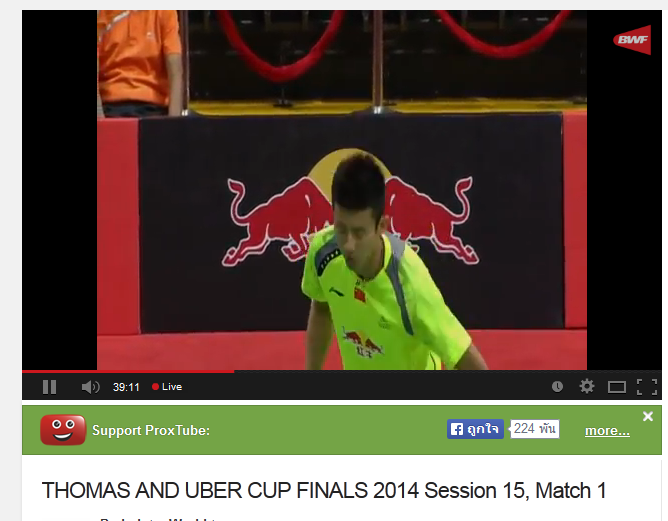Image resolution: width=668 pixels, height=521 pixels.
Task: Mute audio with the speaker icon
Action: (90, 387)
